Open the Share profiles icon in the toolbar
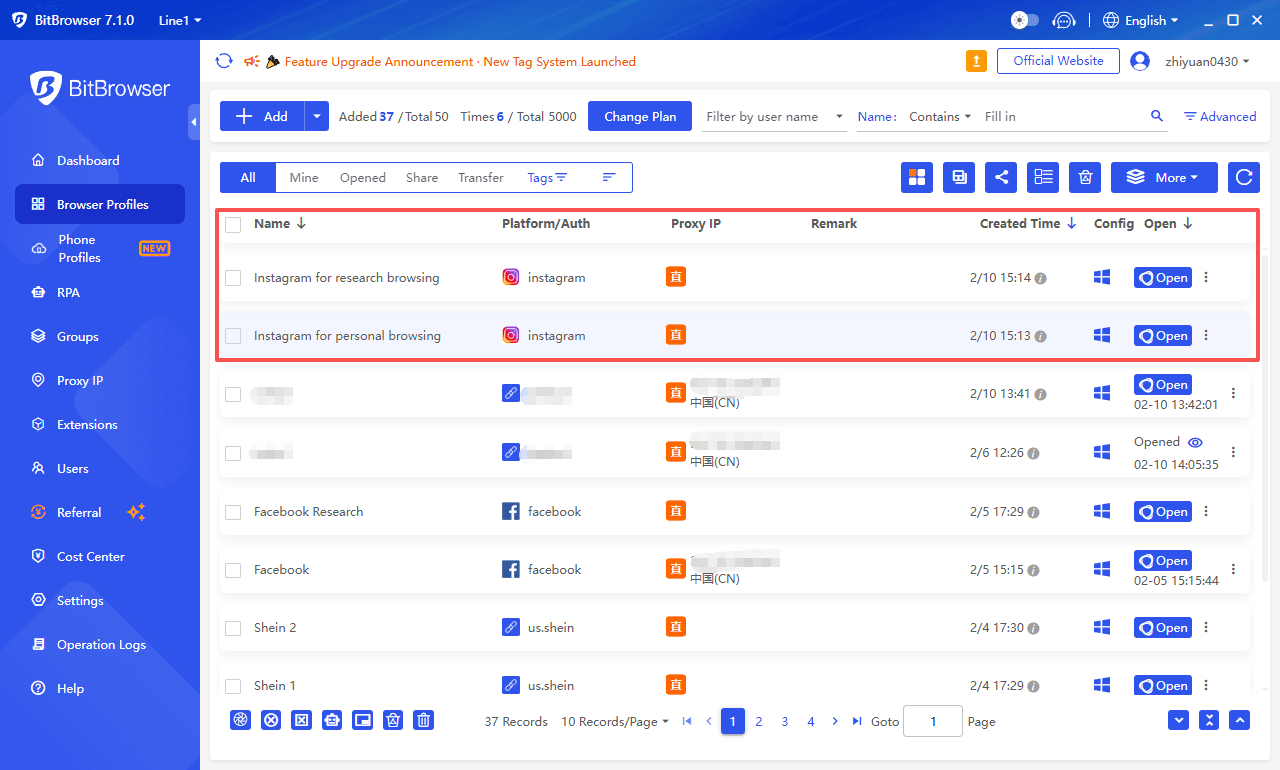Viewport: 1280px width, 770px height. point(1001,177)
